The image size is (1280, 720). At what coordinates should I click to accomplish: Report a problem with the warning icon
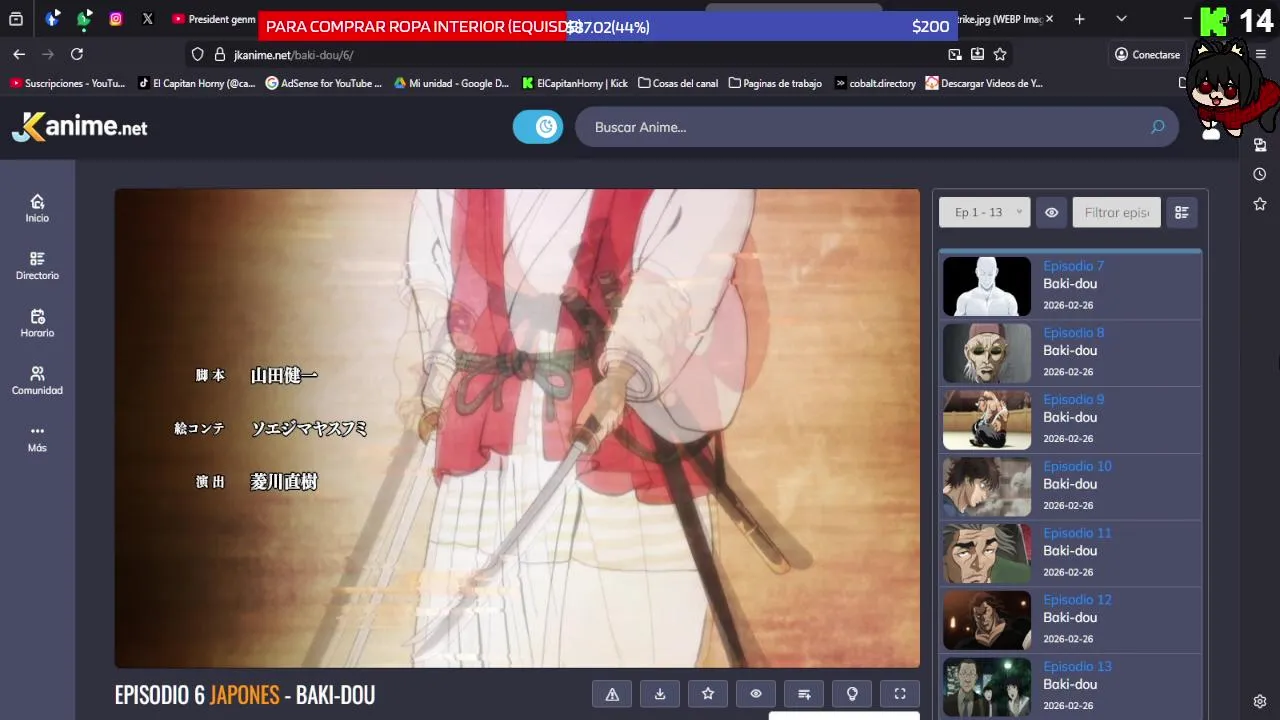(612, 694)
